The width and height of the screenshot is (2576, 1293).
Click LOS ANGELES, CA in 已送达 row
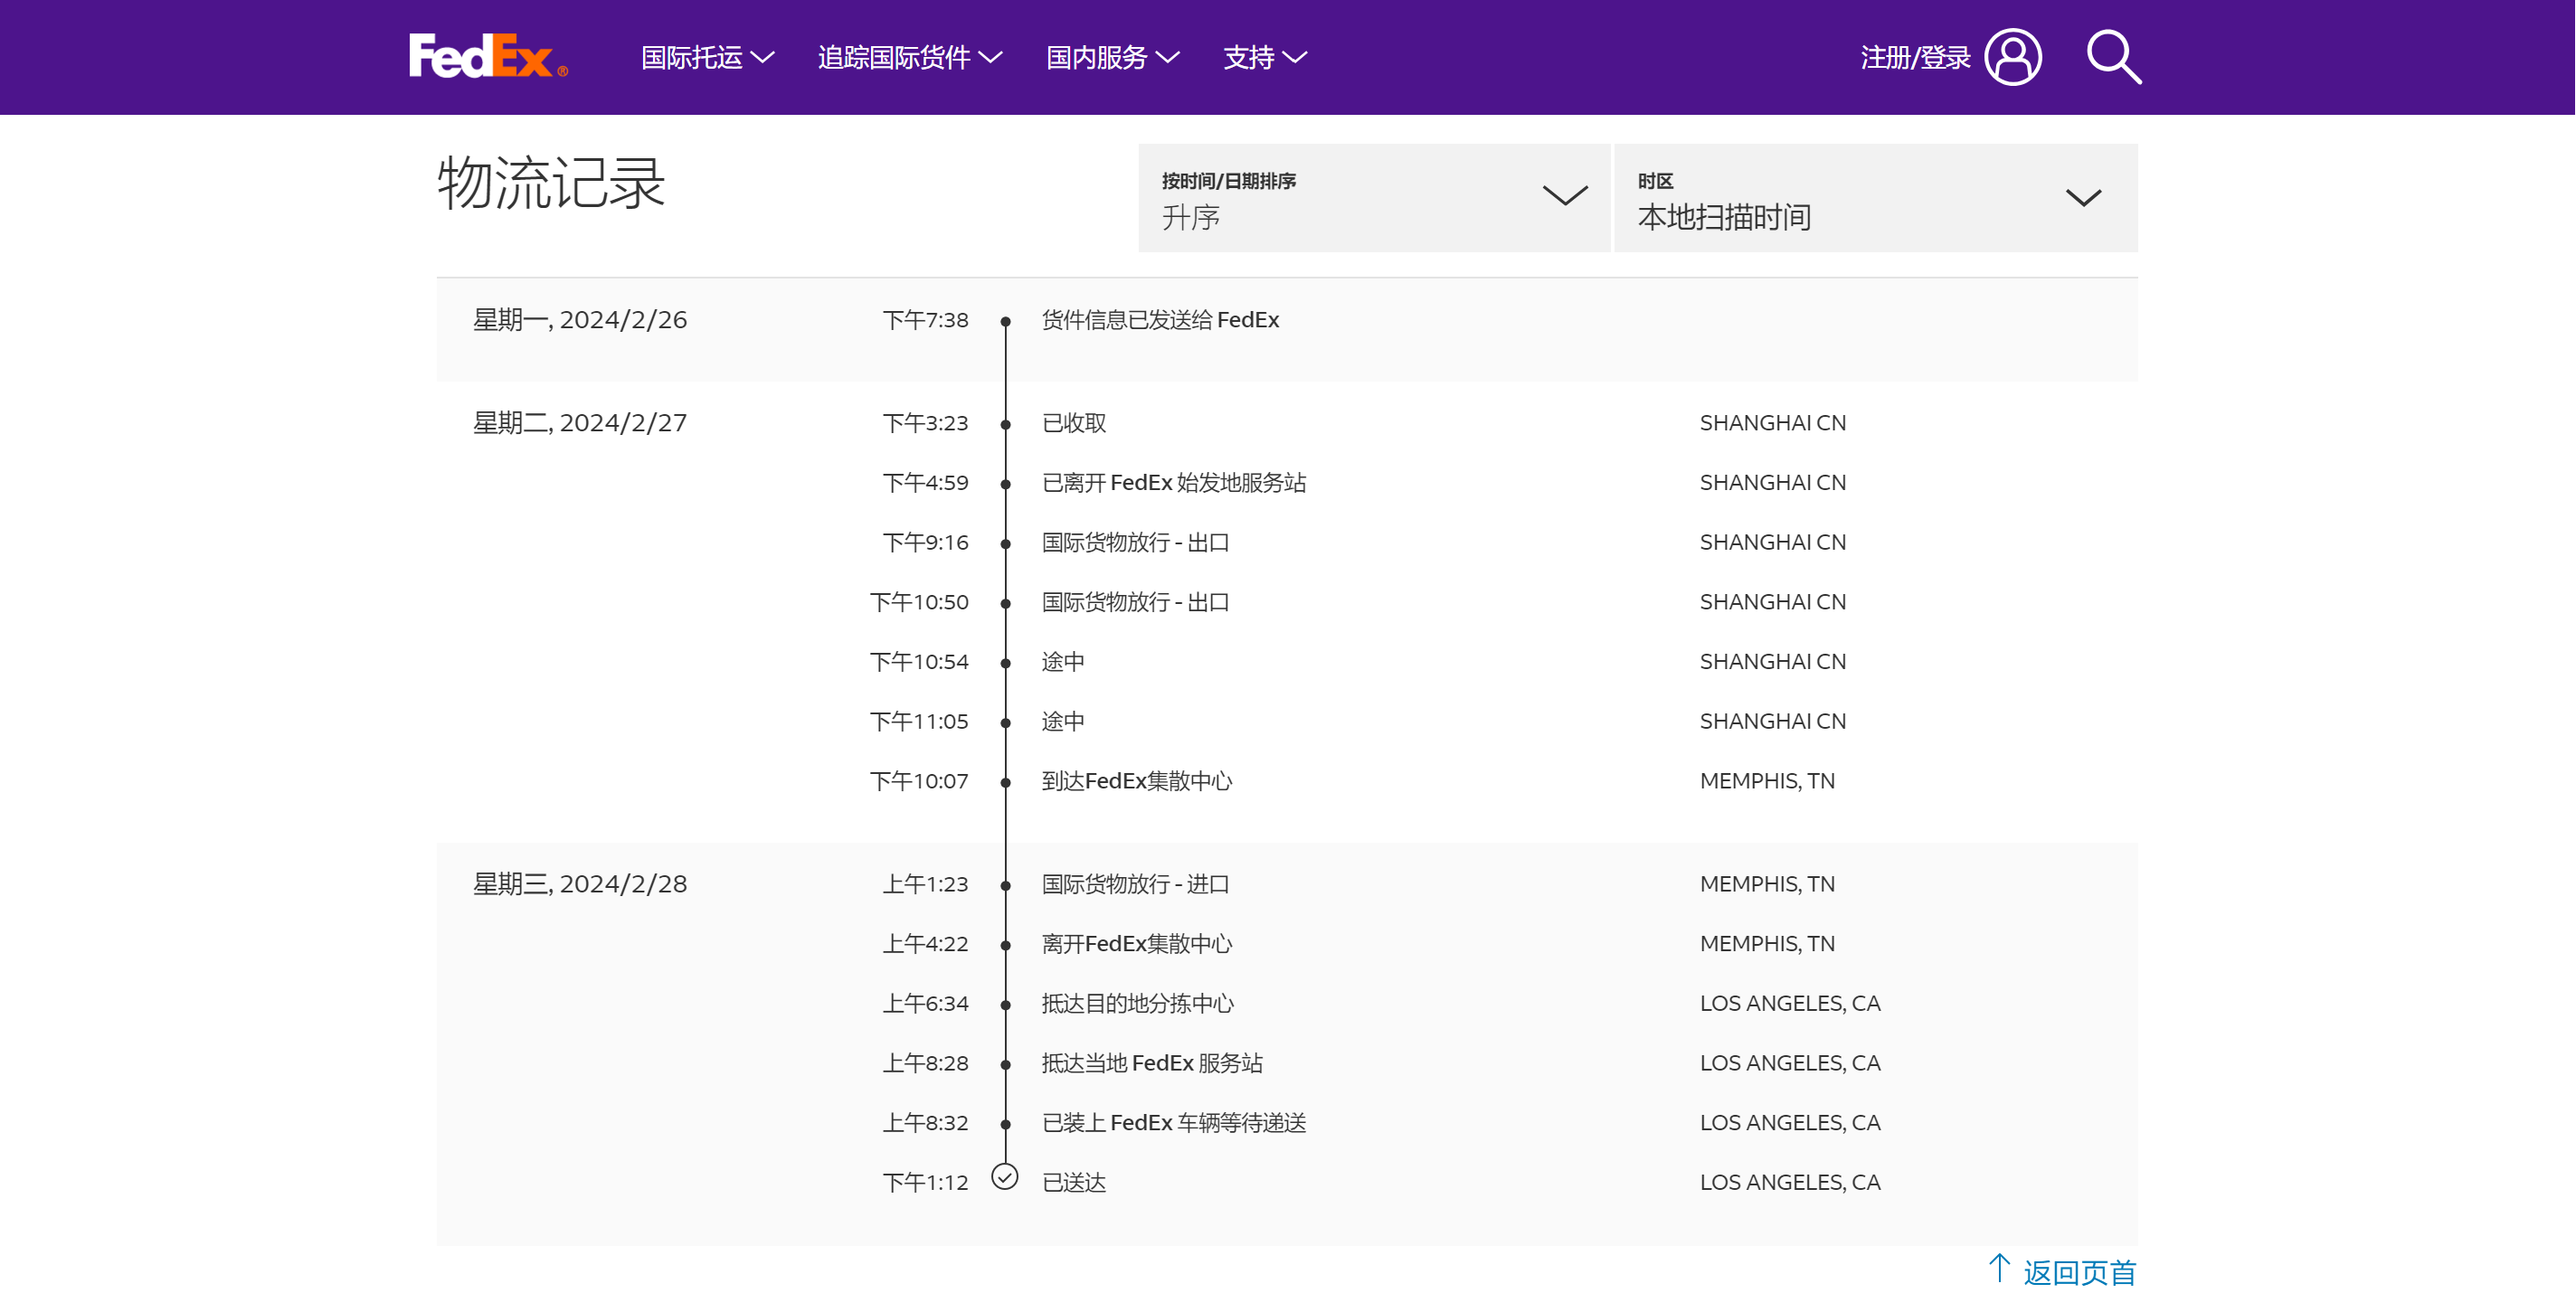[x=1790, y=1183]
